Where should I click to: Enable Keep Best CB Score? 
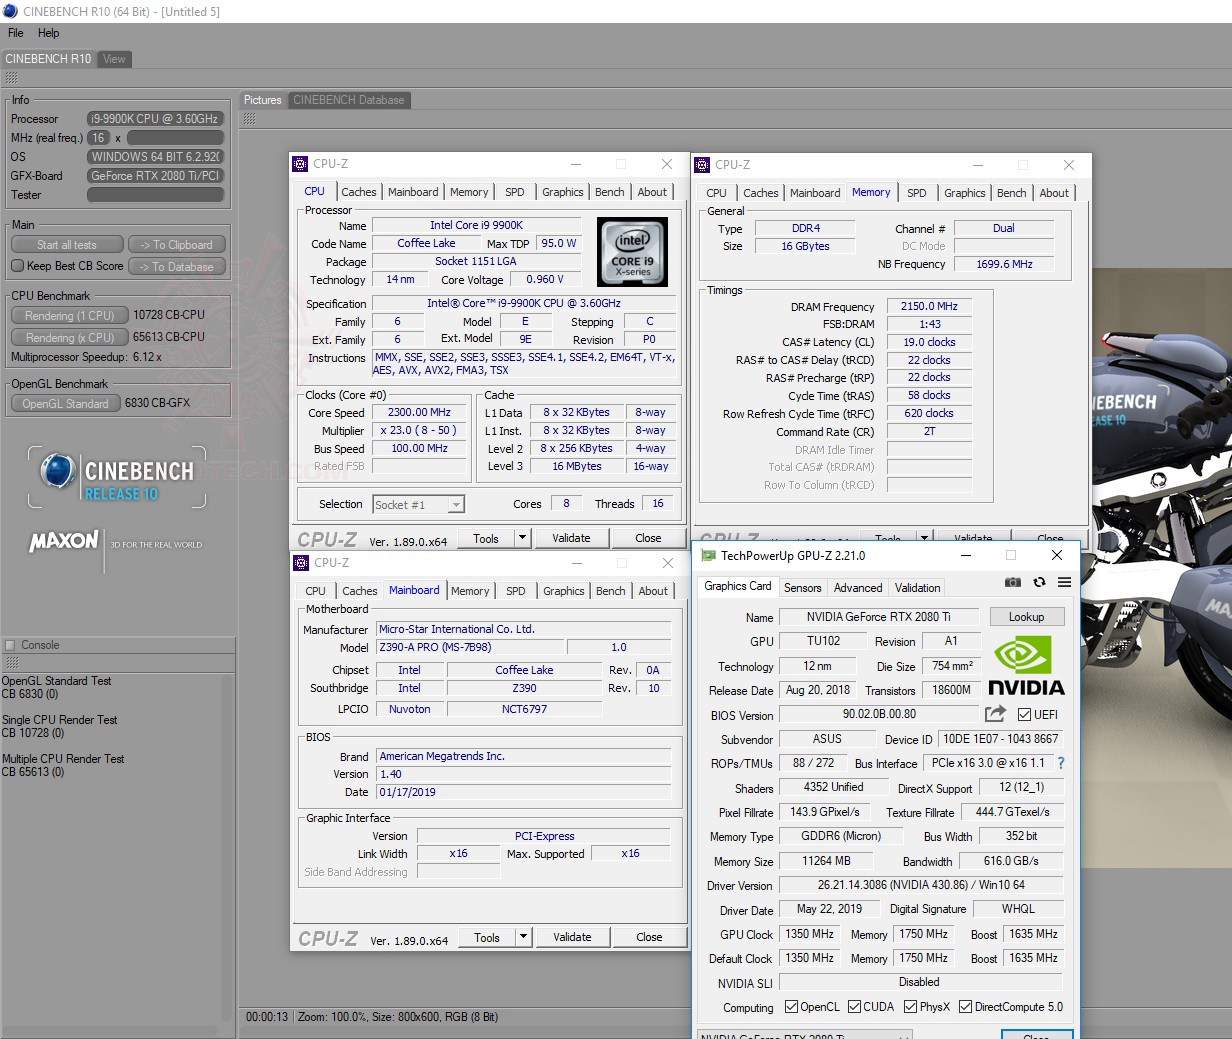tap(17, 266)
